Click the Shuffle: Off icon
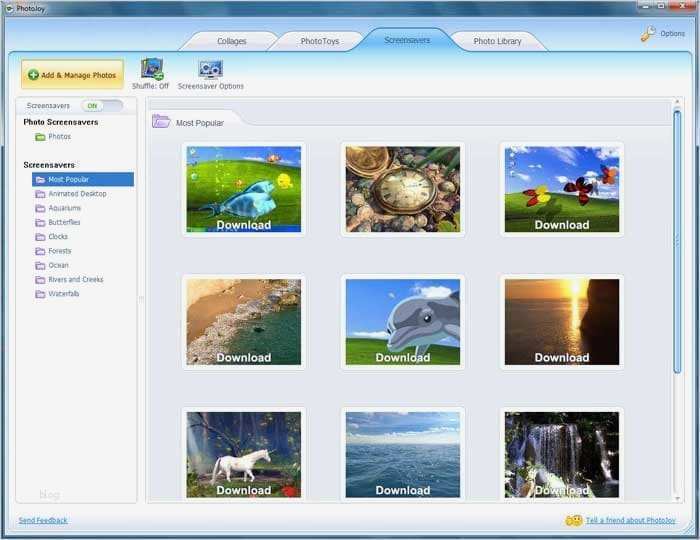 (x=152, y=69)
